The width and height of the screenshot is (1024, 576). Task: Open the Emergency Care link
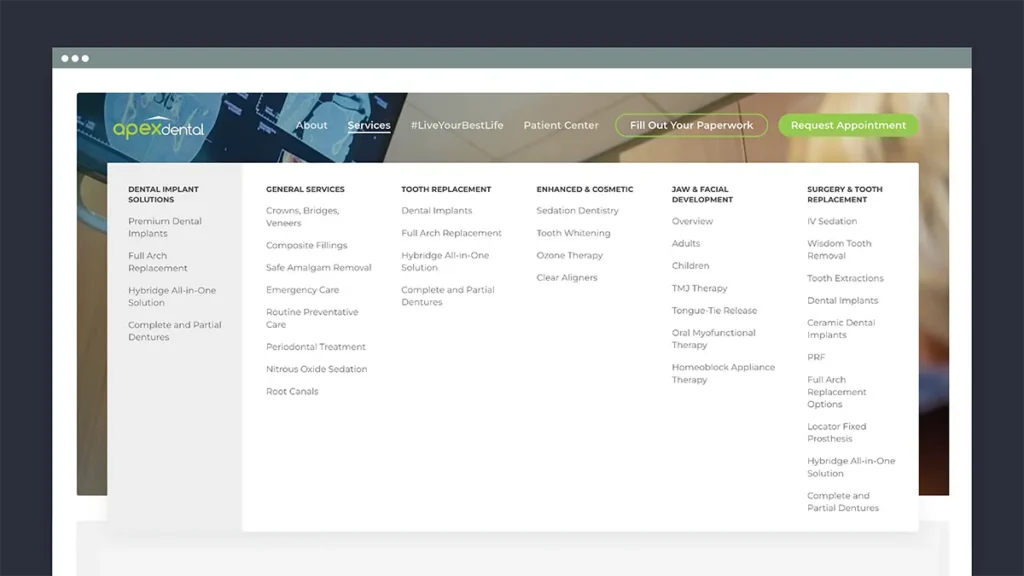pyautogui.click(x=302, y=290)
